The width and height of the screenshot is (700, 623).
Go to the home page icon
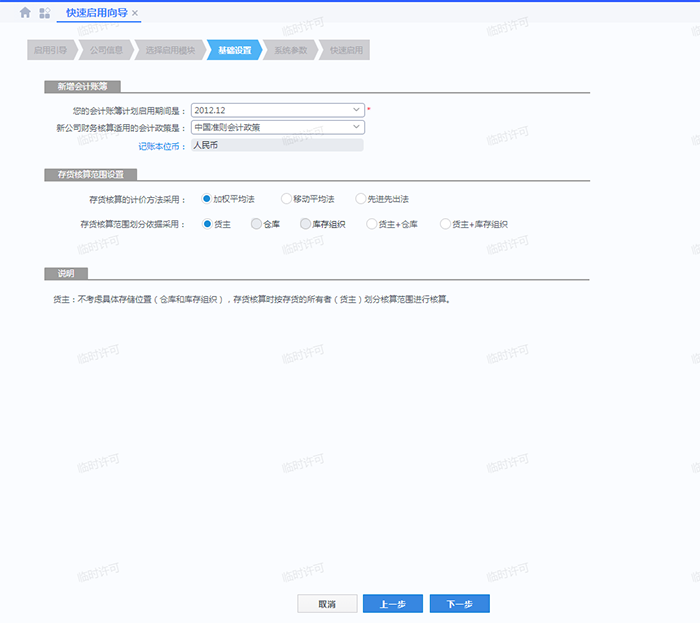click(25, 13)
